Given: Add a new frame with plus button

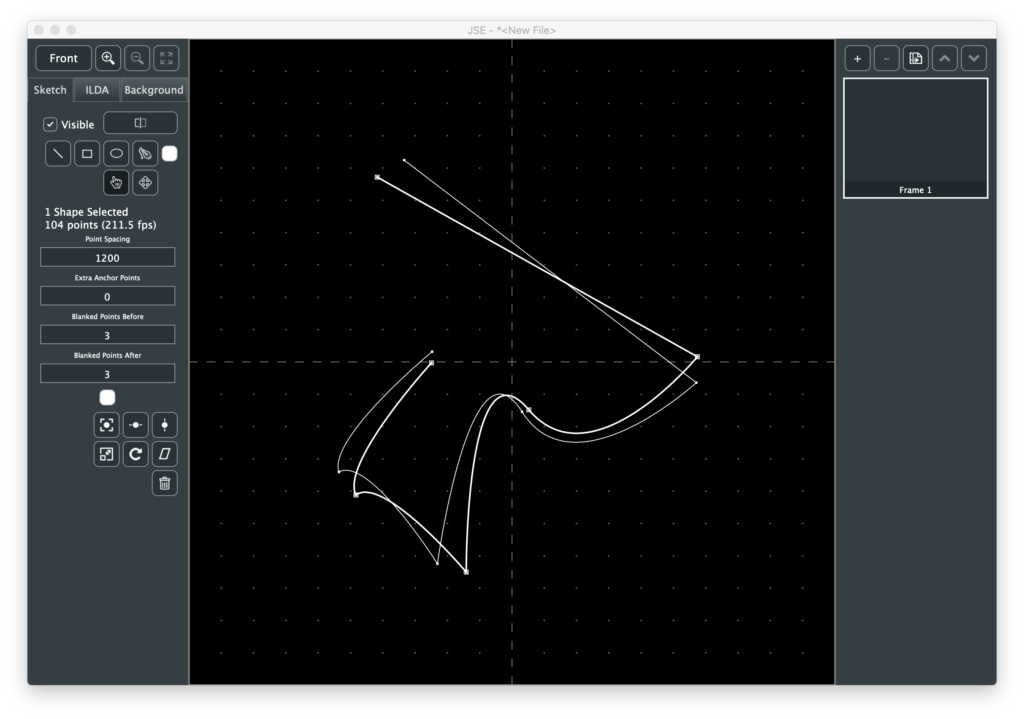Looking at the screenshot, I should click(857, 58).
